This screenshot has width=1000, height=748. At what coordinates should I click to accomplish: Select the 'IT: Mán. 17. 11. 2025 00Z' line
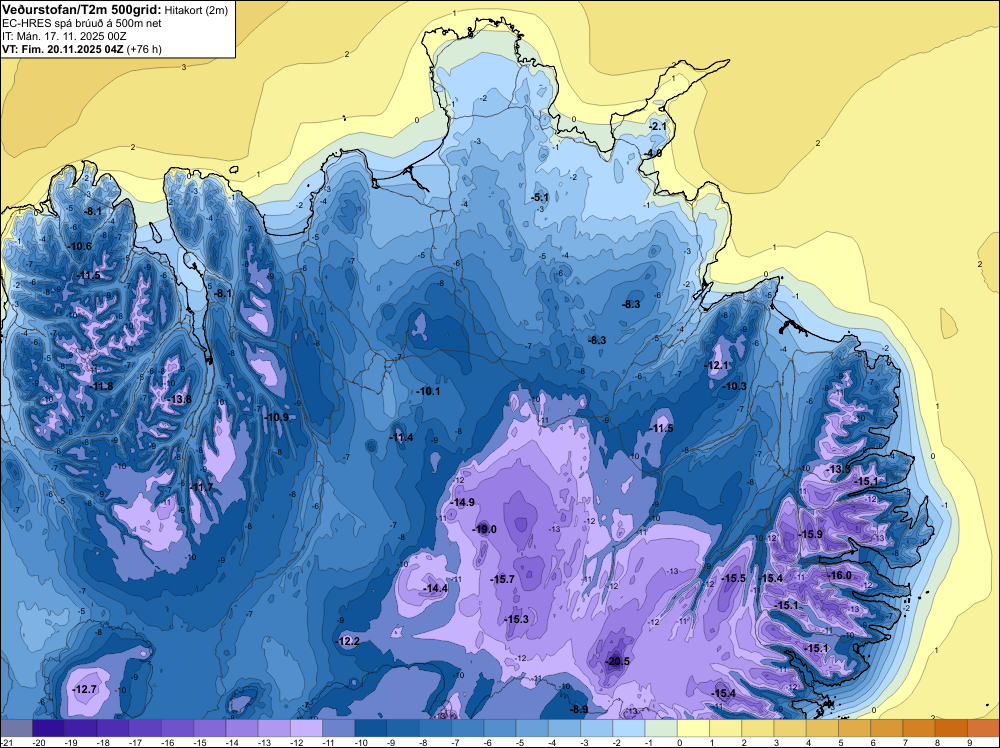click(x=64, y=36)
